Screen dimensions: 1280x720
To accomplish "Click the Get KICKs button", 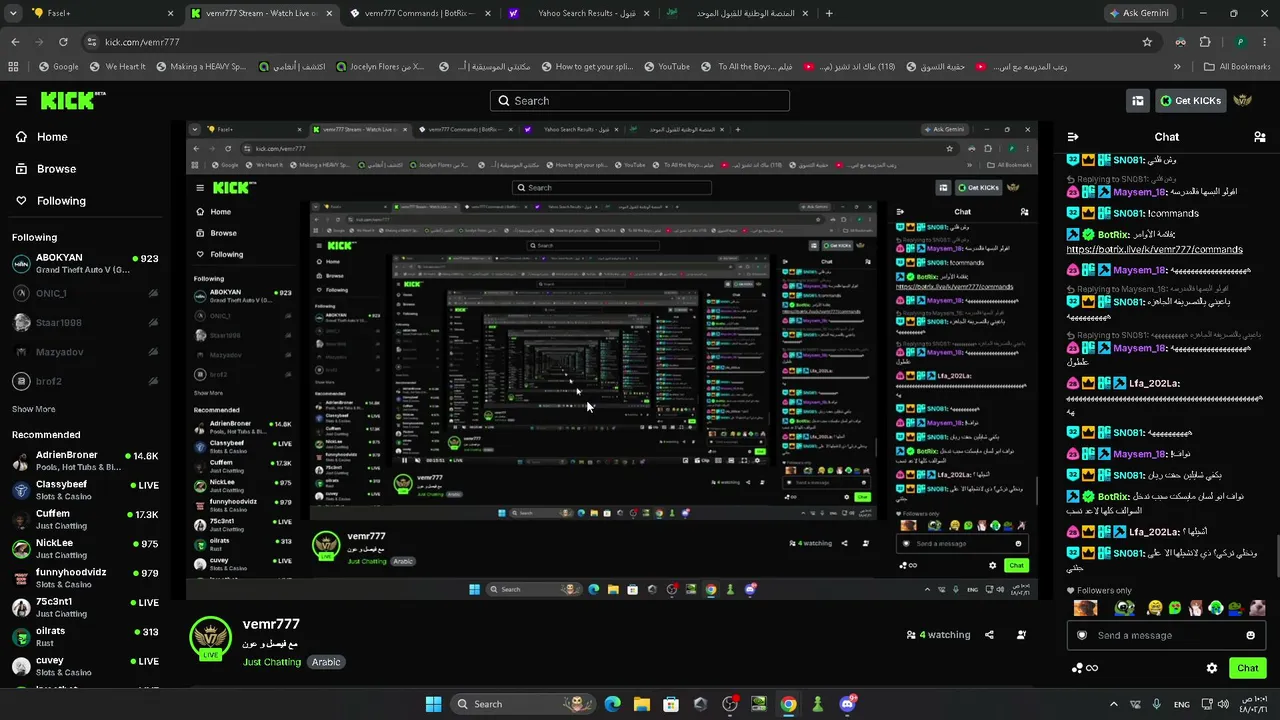I will (x=1190, y=101).
